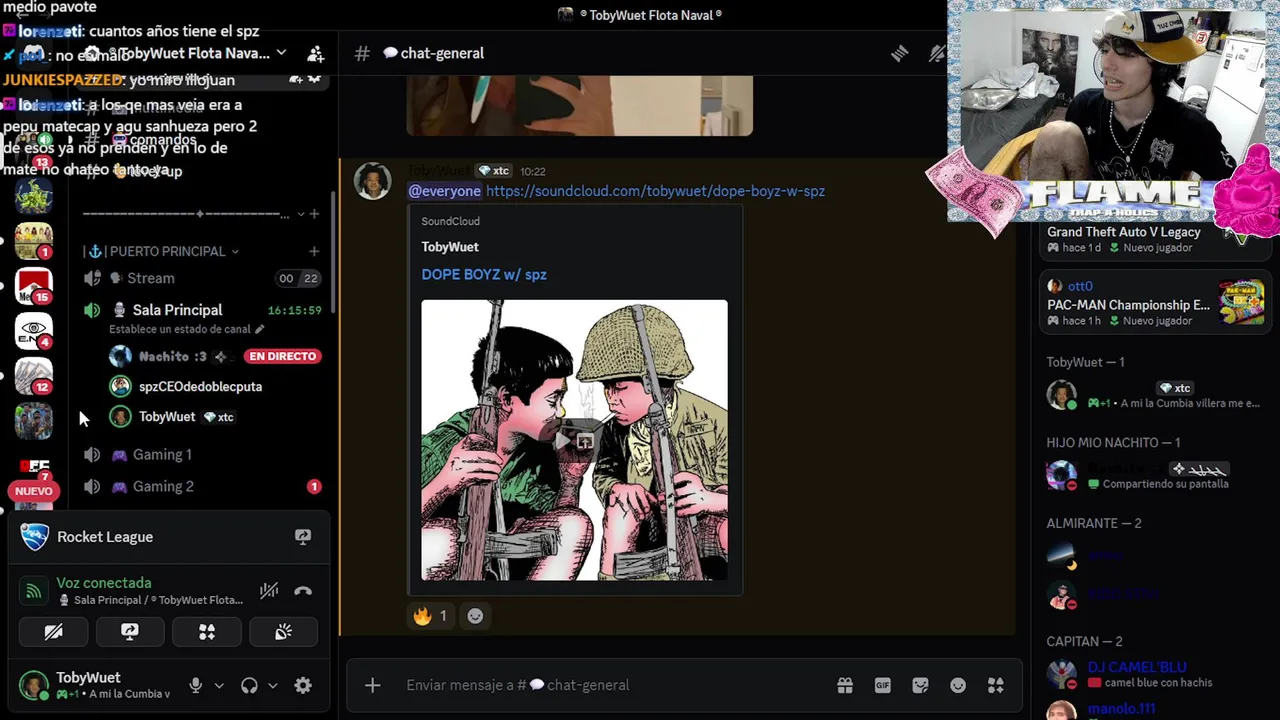Open TobyWuet profile in member list

coord(1154,395)
